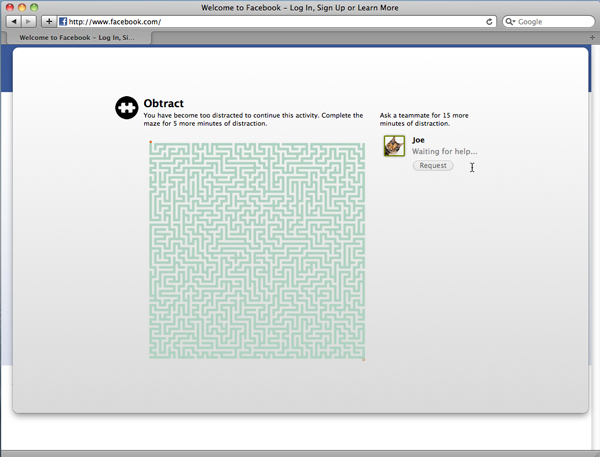Add bookmark with the plus button
This screenshot has height=457, width=600.
(49, 22)
